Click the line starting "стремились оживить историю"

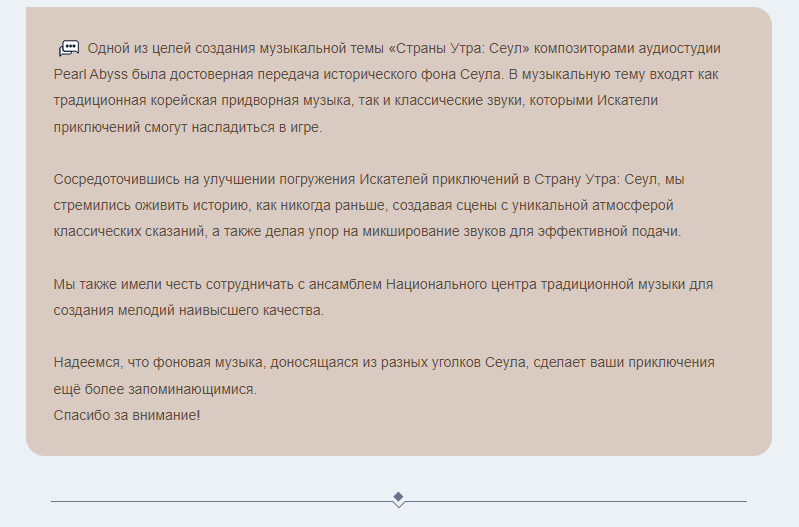pos(363,205)
